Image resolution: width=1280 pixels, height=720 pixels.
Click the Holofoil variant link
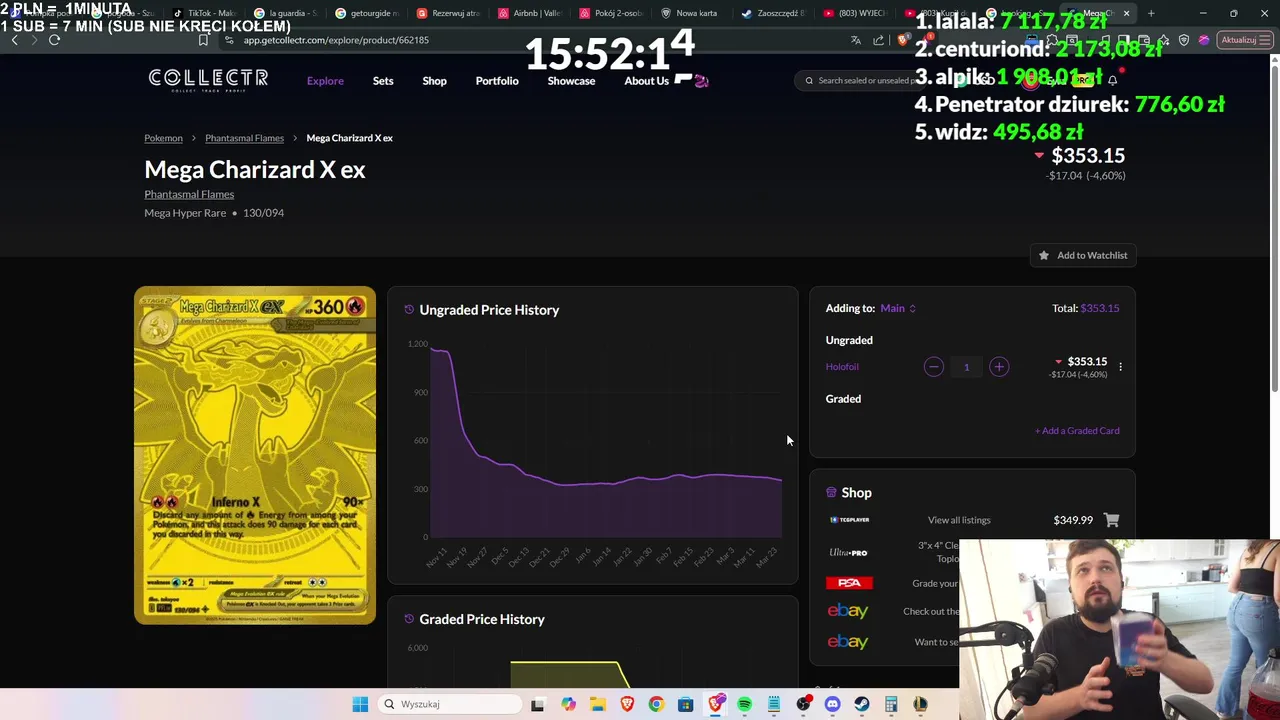click(842, 367)
